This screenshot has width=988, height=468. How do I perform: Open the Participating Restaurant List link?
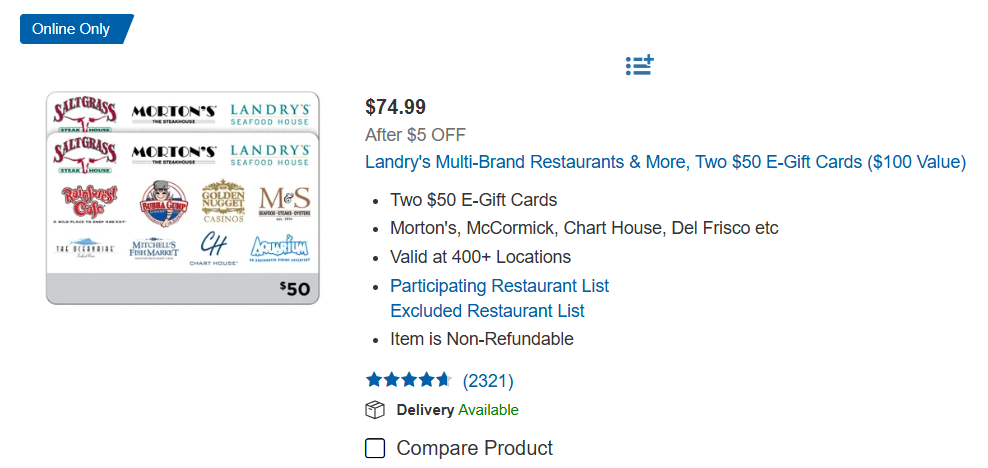pos(499,286)
